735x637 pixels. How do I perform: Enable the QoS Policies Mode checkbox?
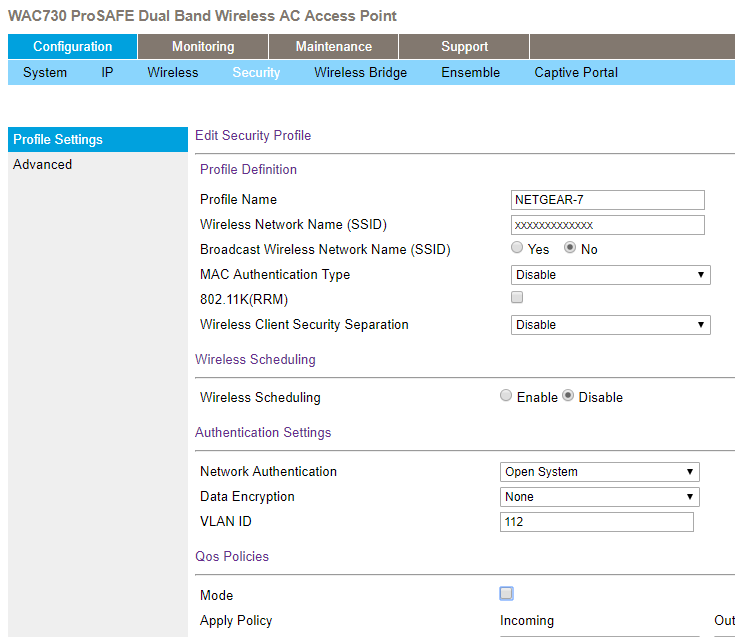tap(506, 593)
